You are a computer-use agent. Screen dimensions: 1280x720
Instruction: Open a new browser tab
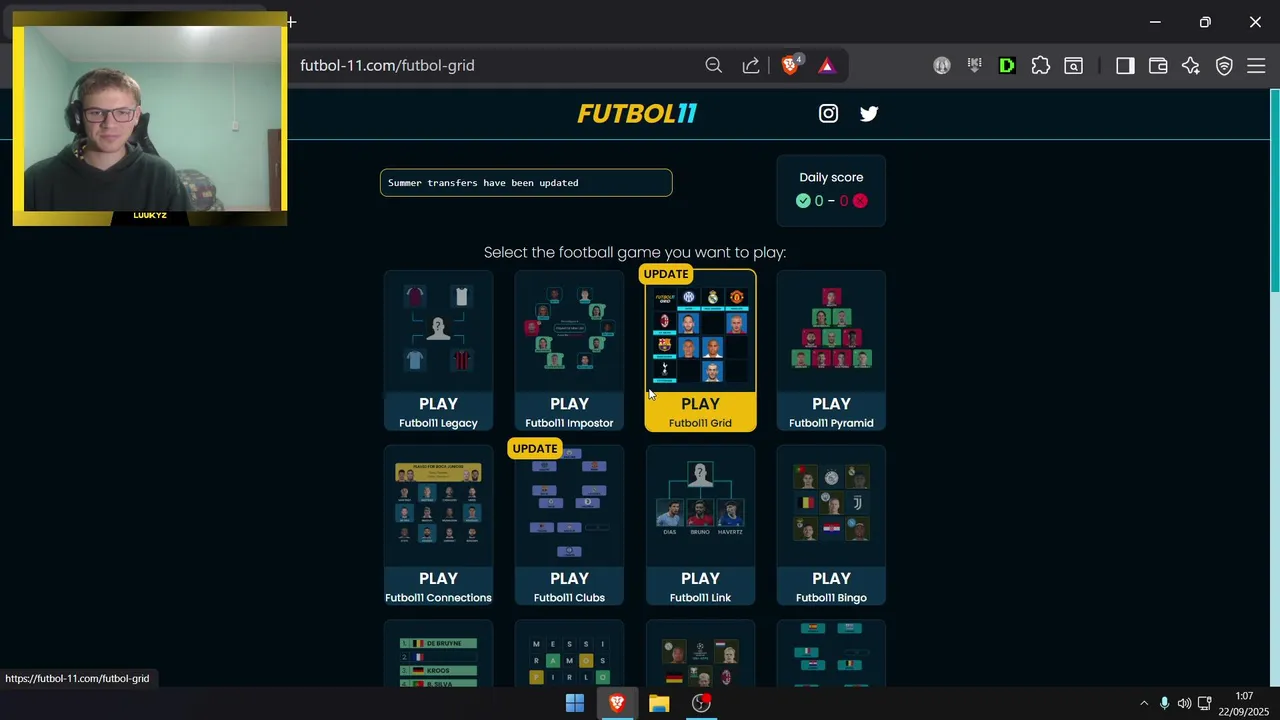pyautogui.click(x=291, y=22)
